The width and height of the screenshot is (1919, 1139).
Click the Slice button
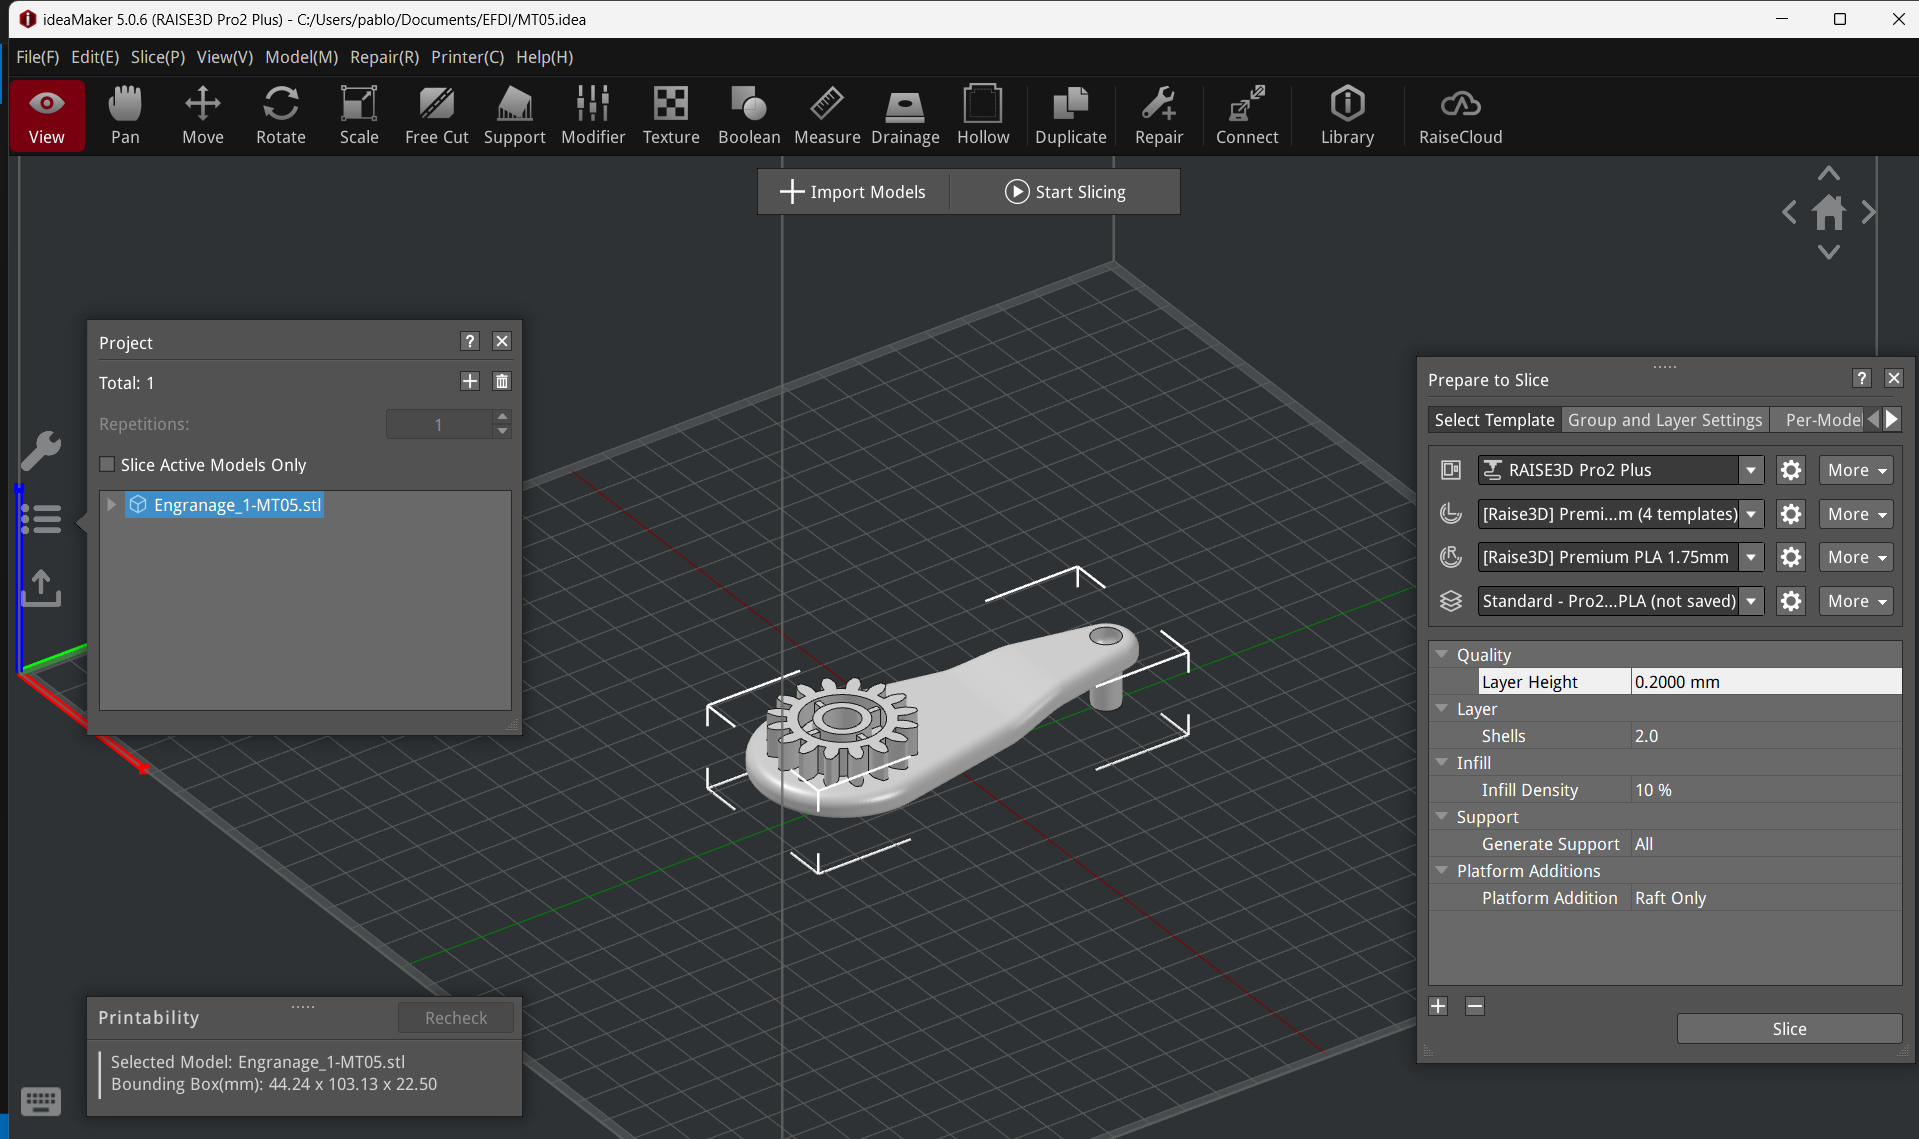click(1789, 1029)
